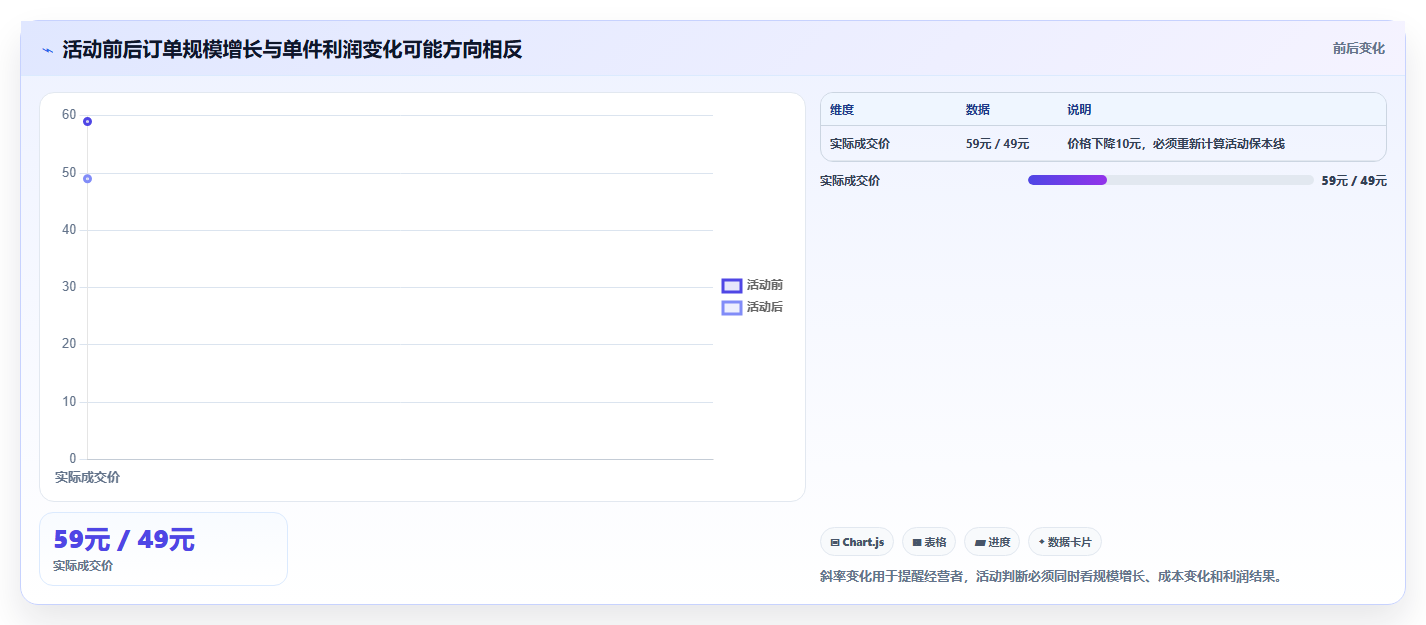Image resolution: width=1426 pixels, height=625 pixels.
Task: Click the 数据 column header
Action: coord(978,110)
